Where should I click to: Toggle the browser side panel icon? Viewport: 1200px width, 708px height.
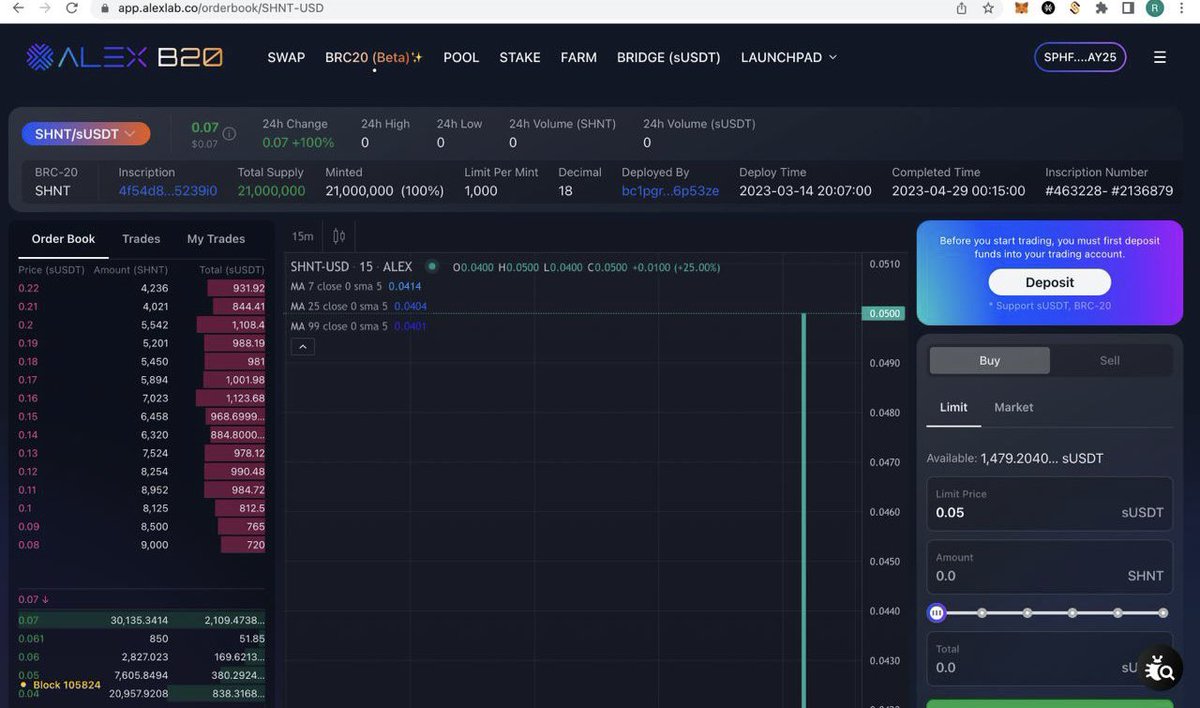pos(1128,8)
